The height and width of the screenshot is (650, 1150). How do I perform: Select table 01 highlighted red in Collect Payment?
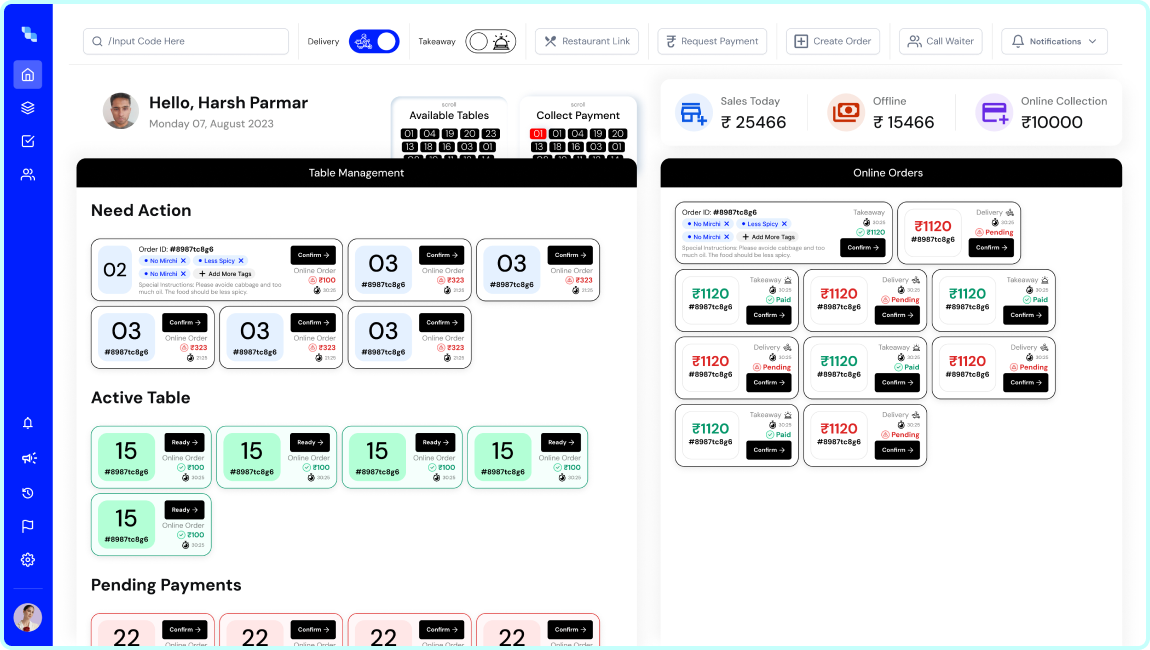coord(538,134)
